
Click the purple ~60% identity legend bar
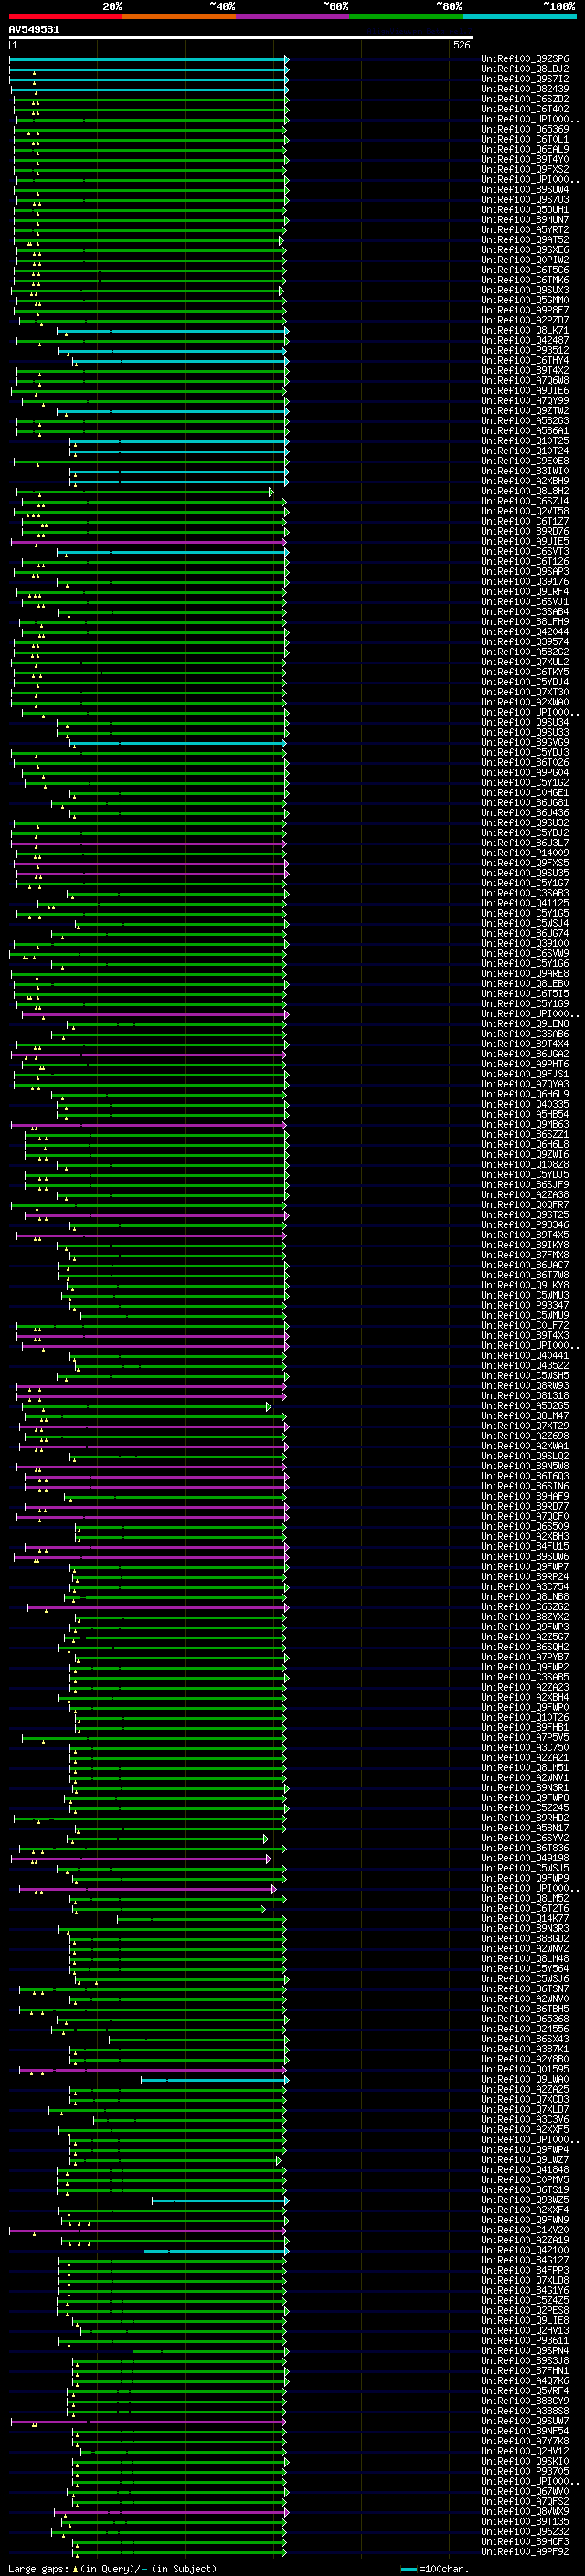pyautogui.click(x=293, y=16)
